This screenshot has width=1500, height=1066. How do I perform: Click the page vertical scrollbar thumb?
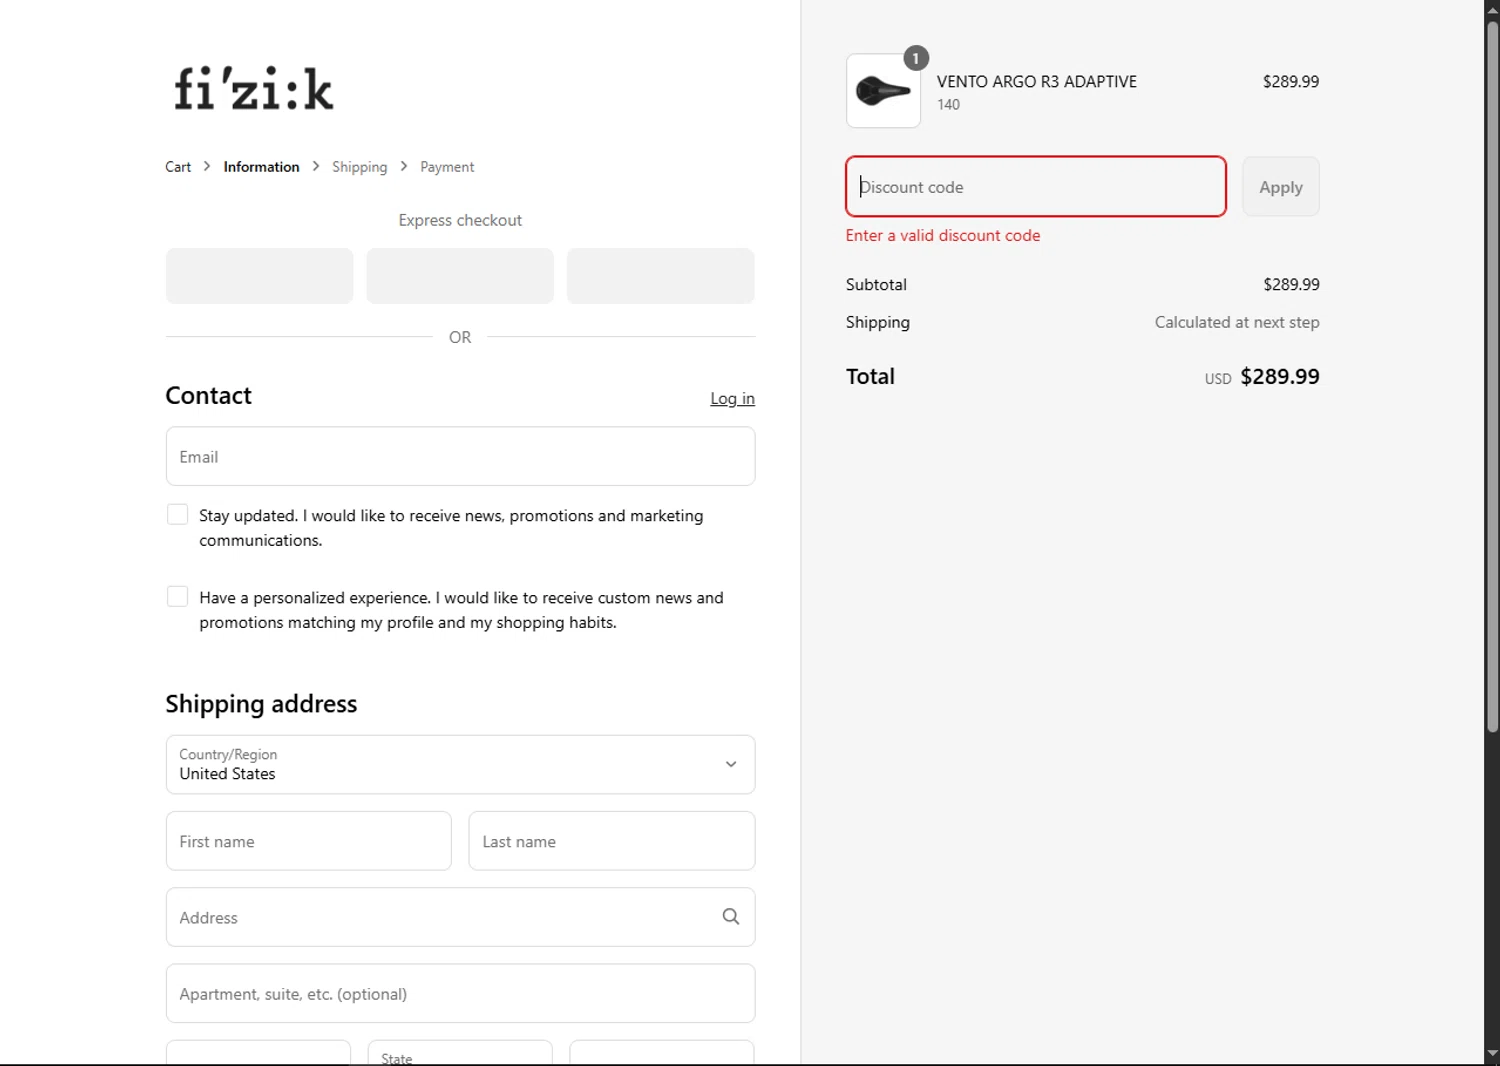(1492, 375)
